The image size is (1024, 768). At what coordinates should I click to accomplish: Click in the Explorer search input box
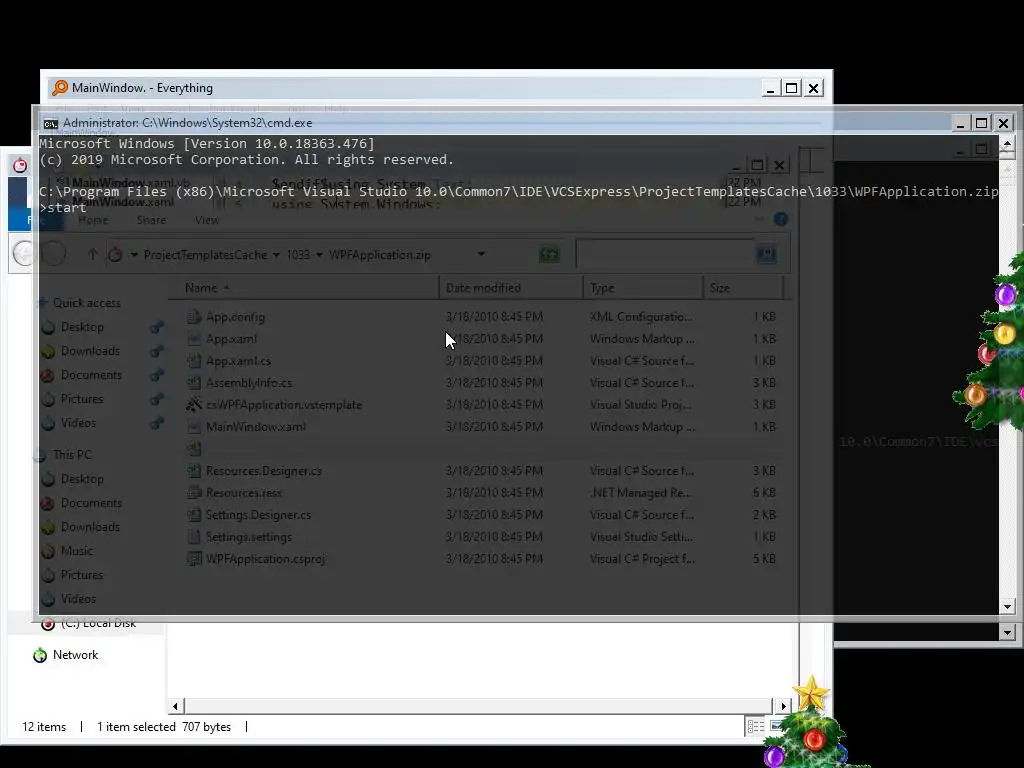[x=665, y=254]
